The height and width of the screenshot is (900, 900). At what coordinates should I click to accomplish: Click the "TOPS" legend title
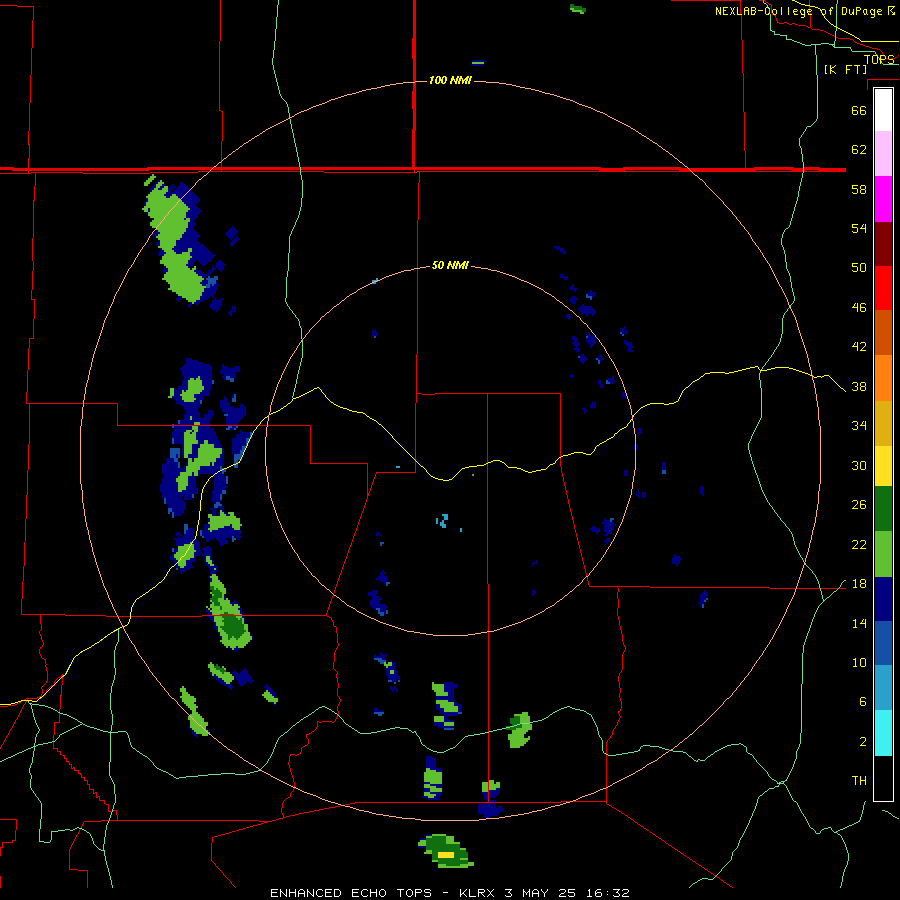879,59
